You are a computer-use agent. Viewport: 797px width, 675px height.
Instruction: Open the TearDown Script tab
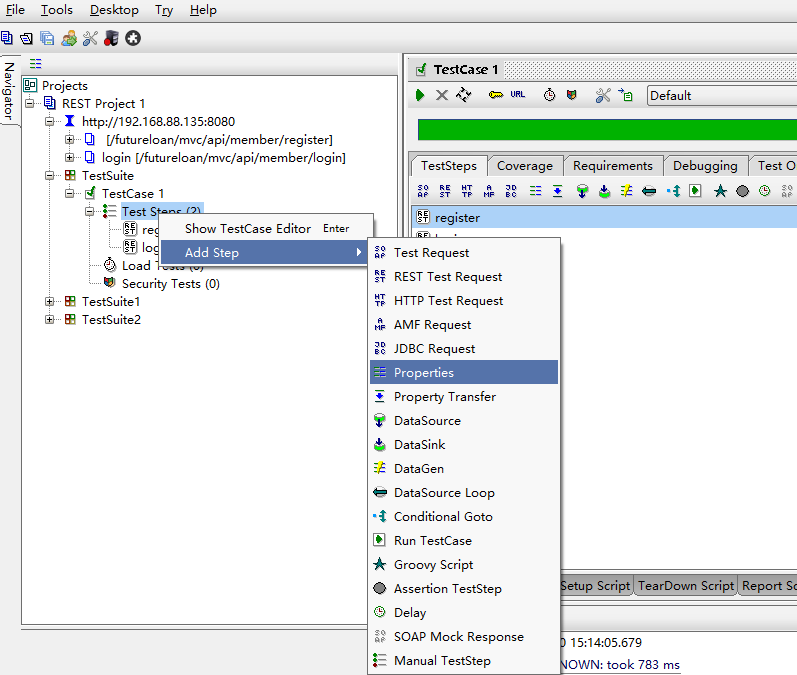pos(686,586)
